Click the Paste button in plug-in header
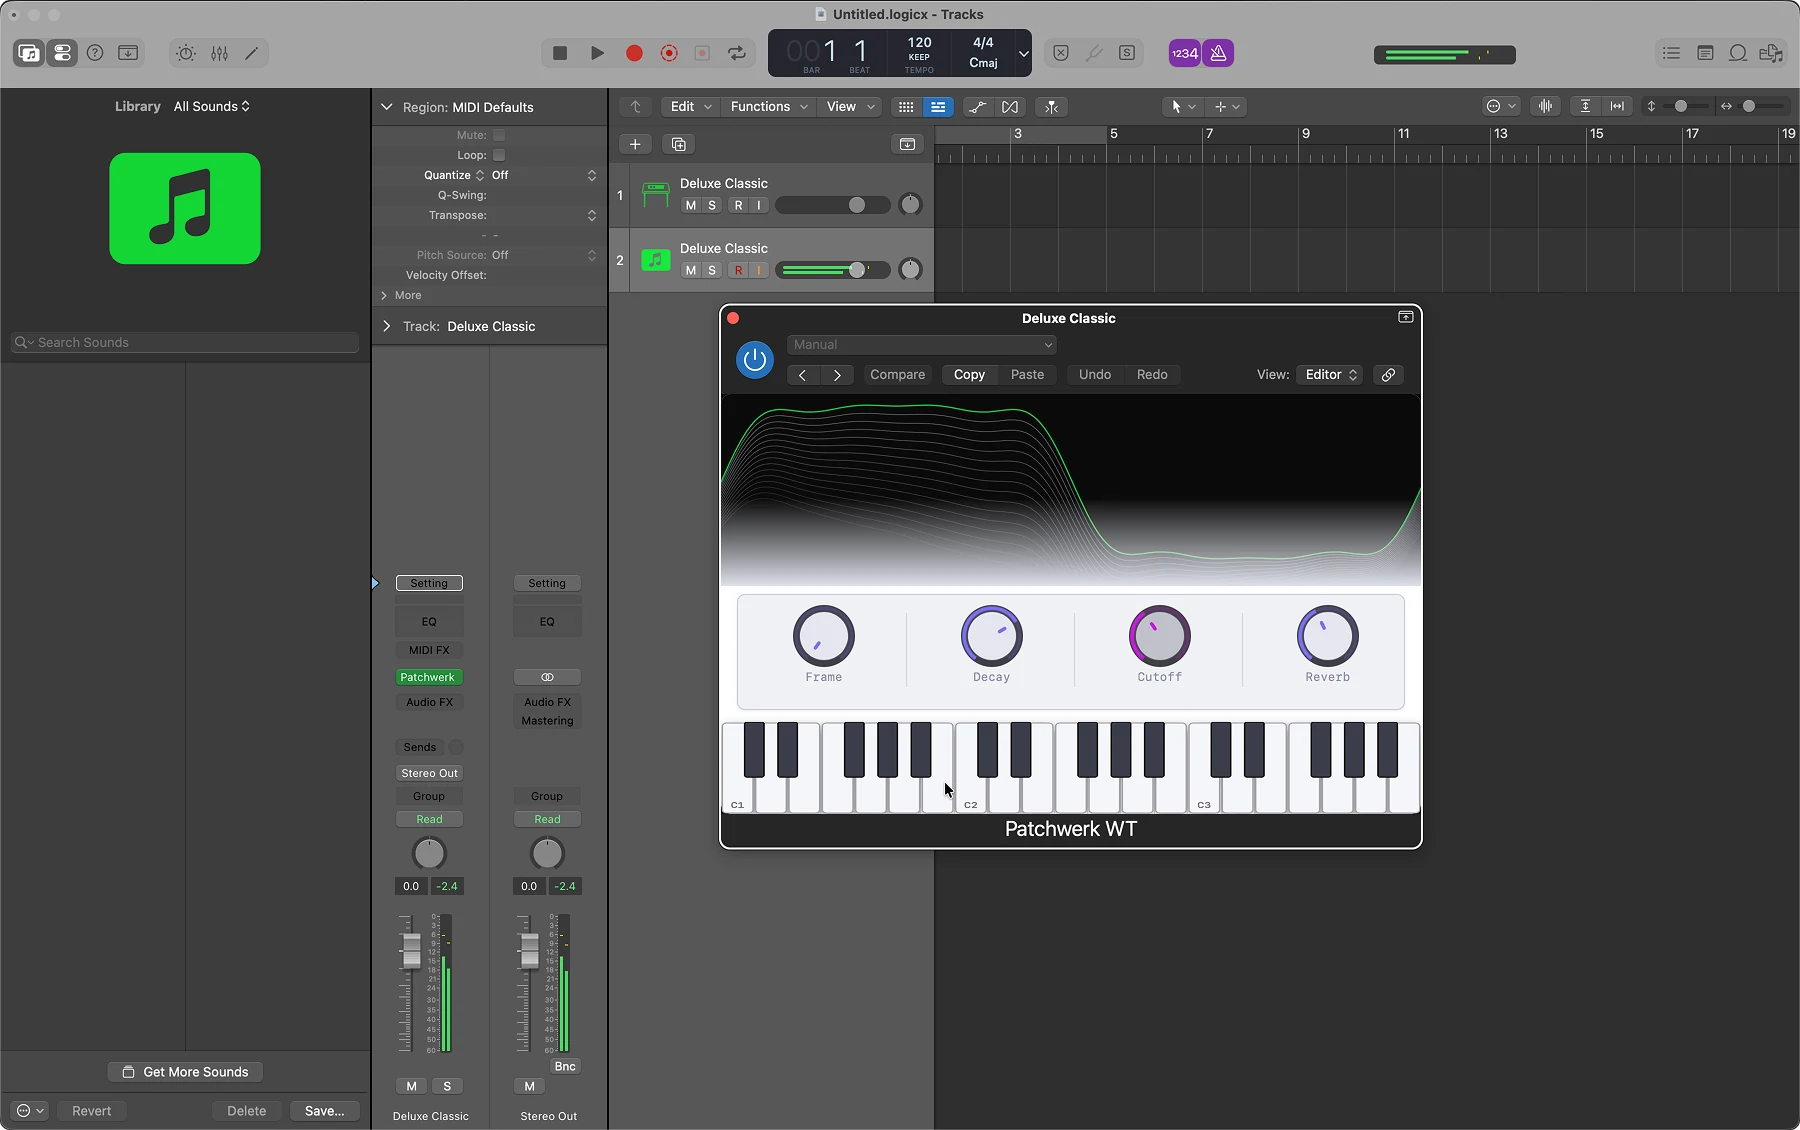1800x1130 pixels. tap(1027, 375)
